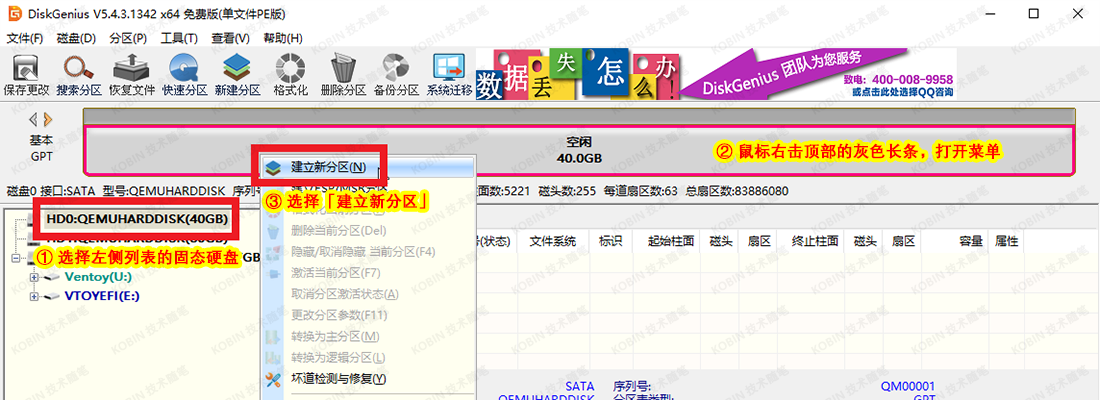The width and height of the screenshot is (1100, 400).
Task: Click the QQ咨询 link in banner
Action: click(902, 92)
